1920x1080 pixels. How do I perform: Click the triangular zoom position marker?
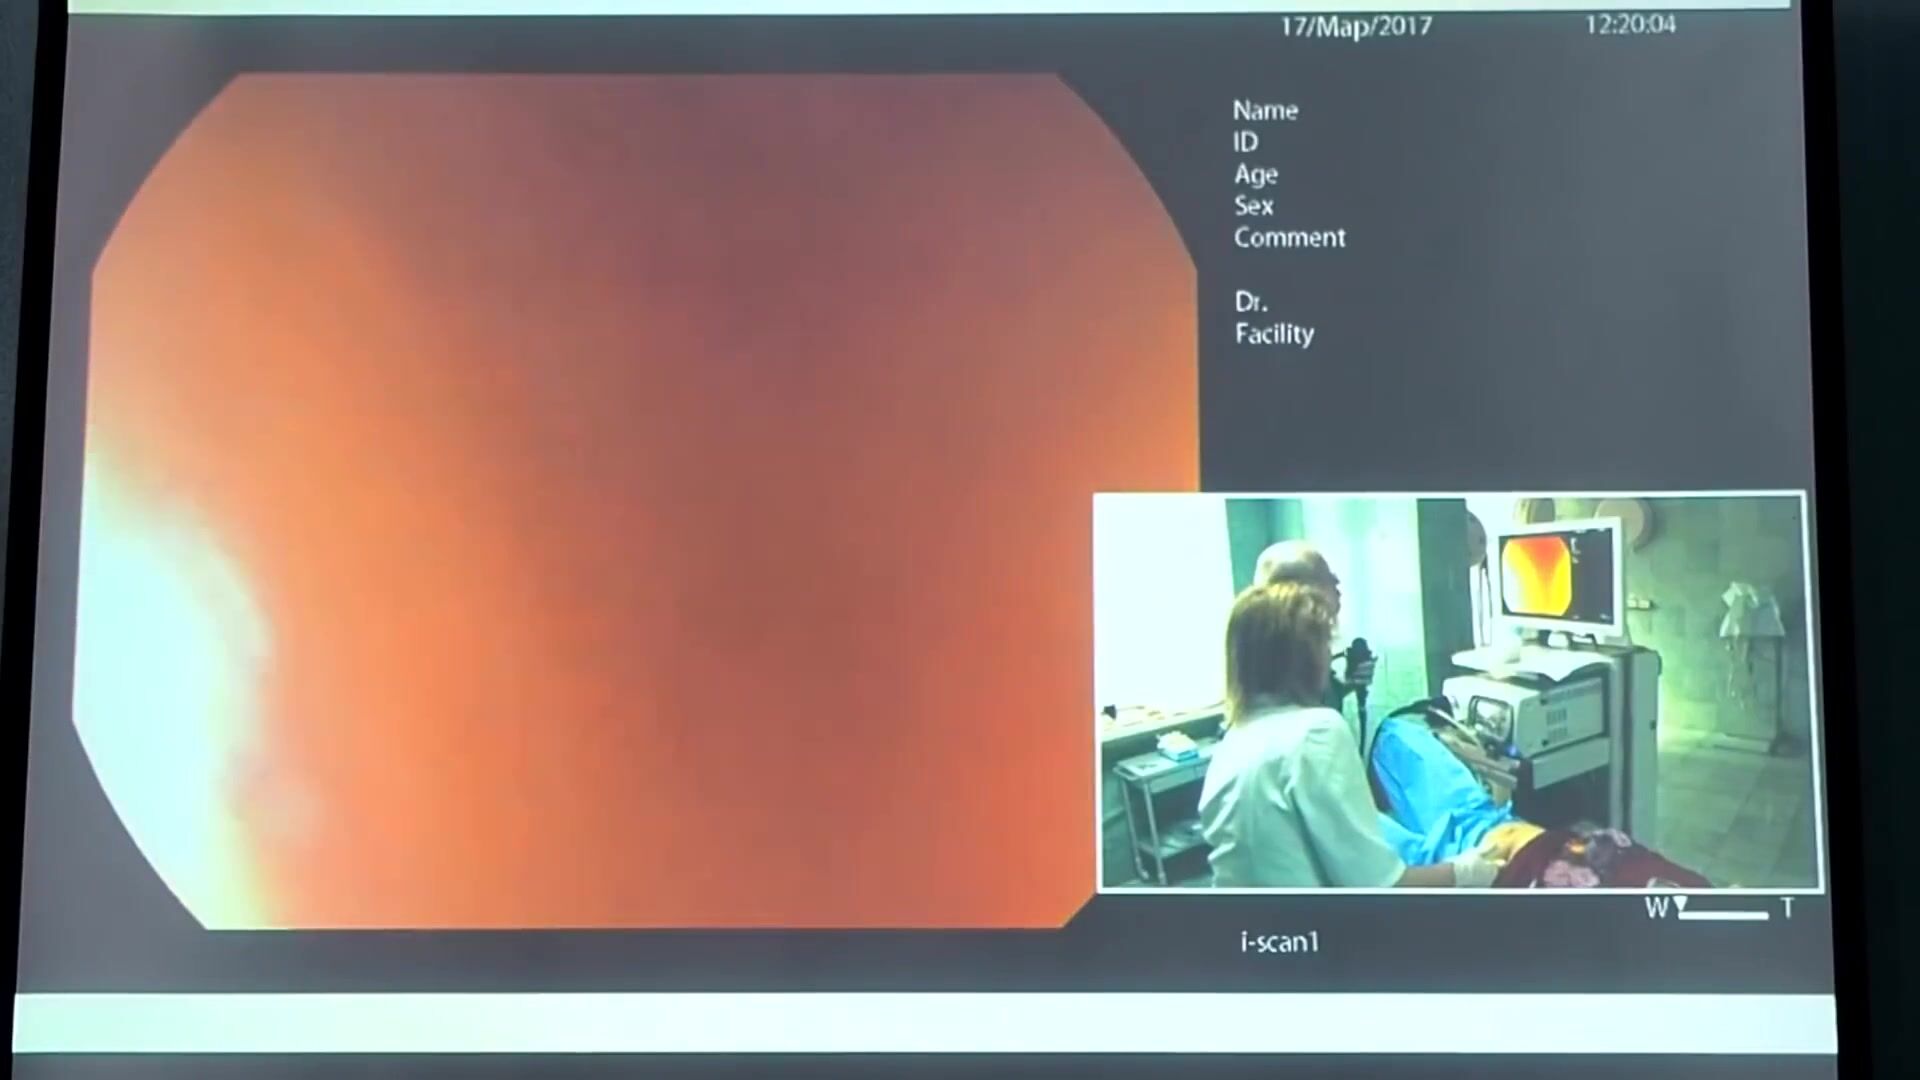[1681, 904]
